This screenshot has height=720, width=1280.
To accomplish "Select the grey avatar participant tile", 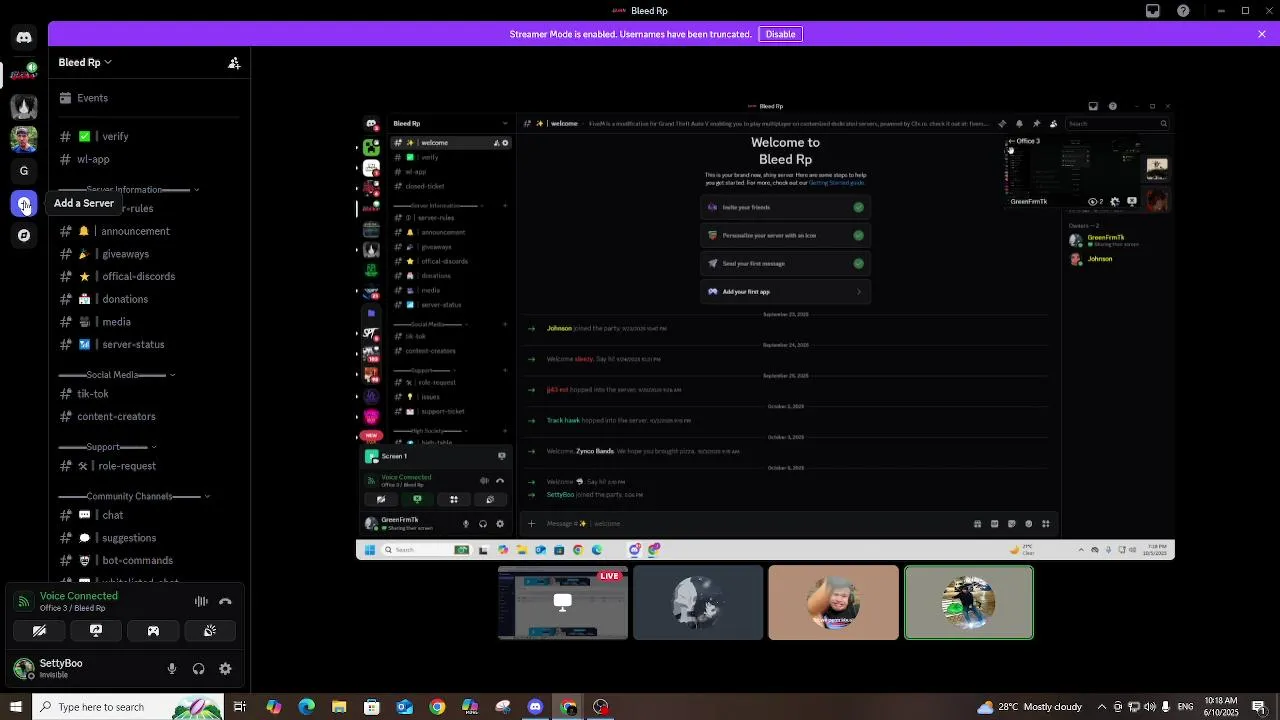I will click(x=698, y=602).
